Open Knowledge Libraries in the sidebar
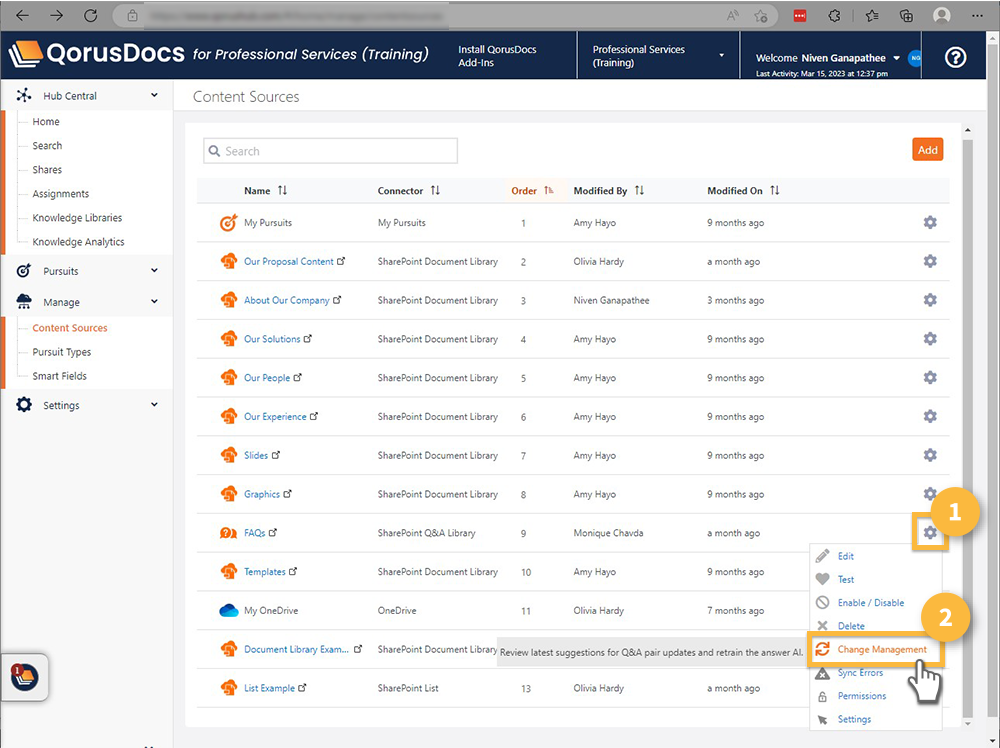This screenshot has width=1000, height=748. 77,217
